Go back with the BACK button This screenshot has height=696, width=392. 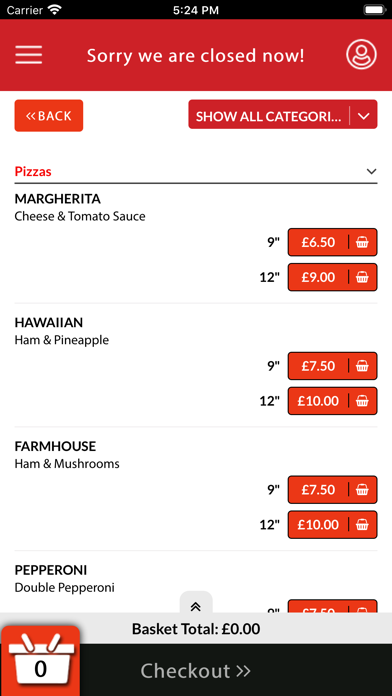(x=49, y=115)
